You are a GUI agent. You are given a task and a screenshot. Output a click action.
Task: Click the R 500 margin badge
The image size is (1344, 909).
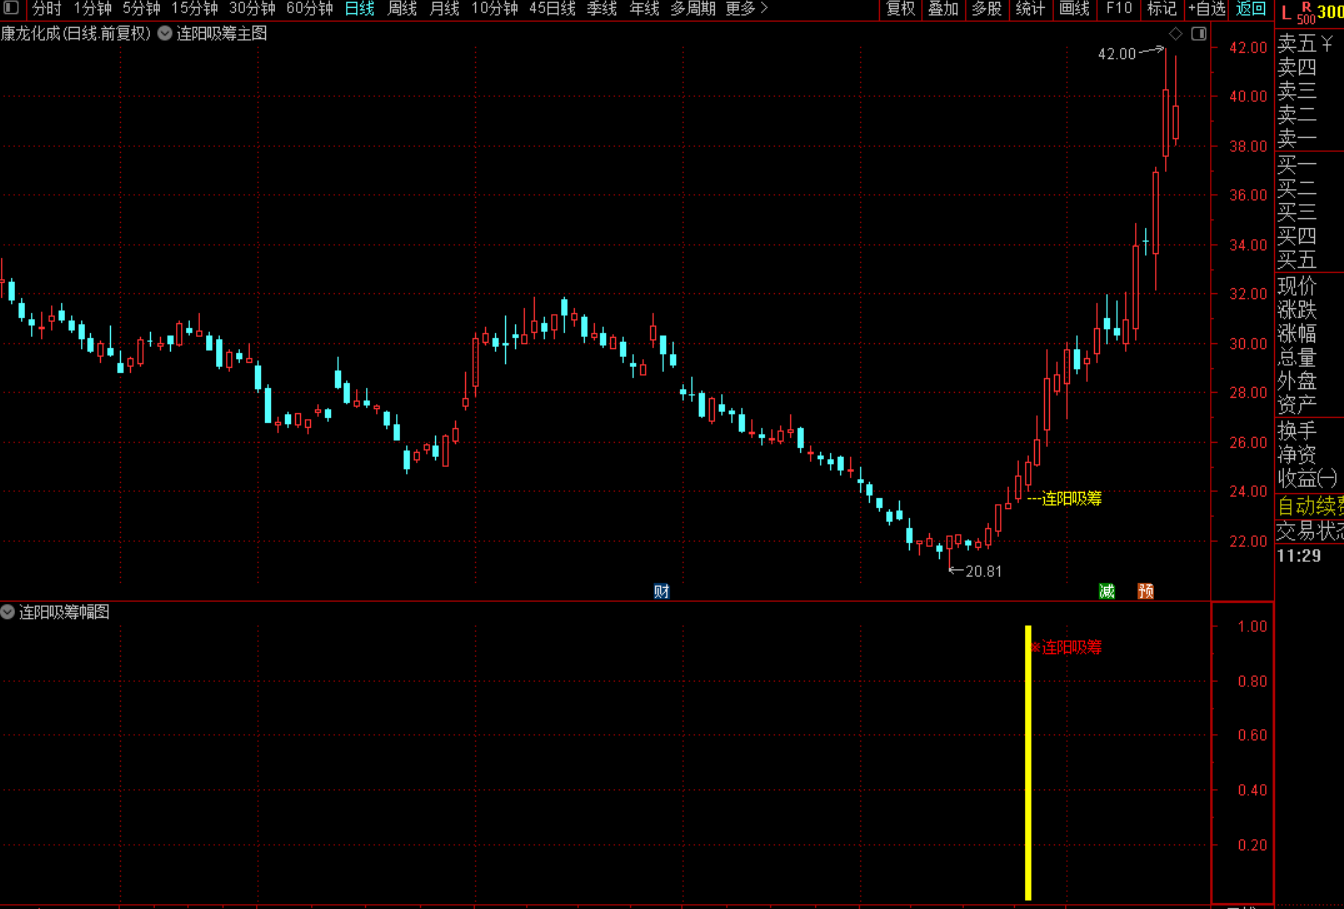(x=1306, y=12)
